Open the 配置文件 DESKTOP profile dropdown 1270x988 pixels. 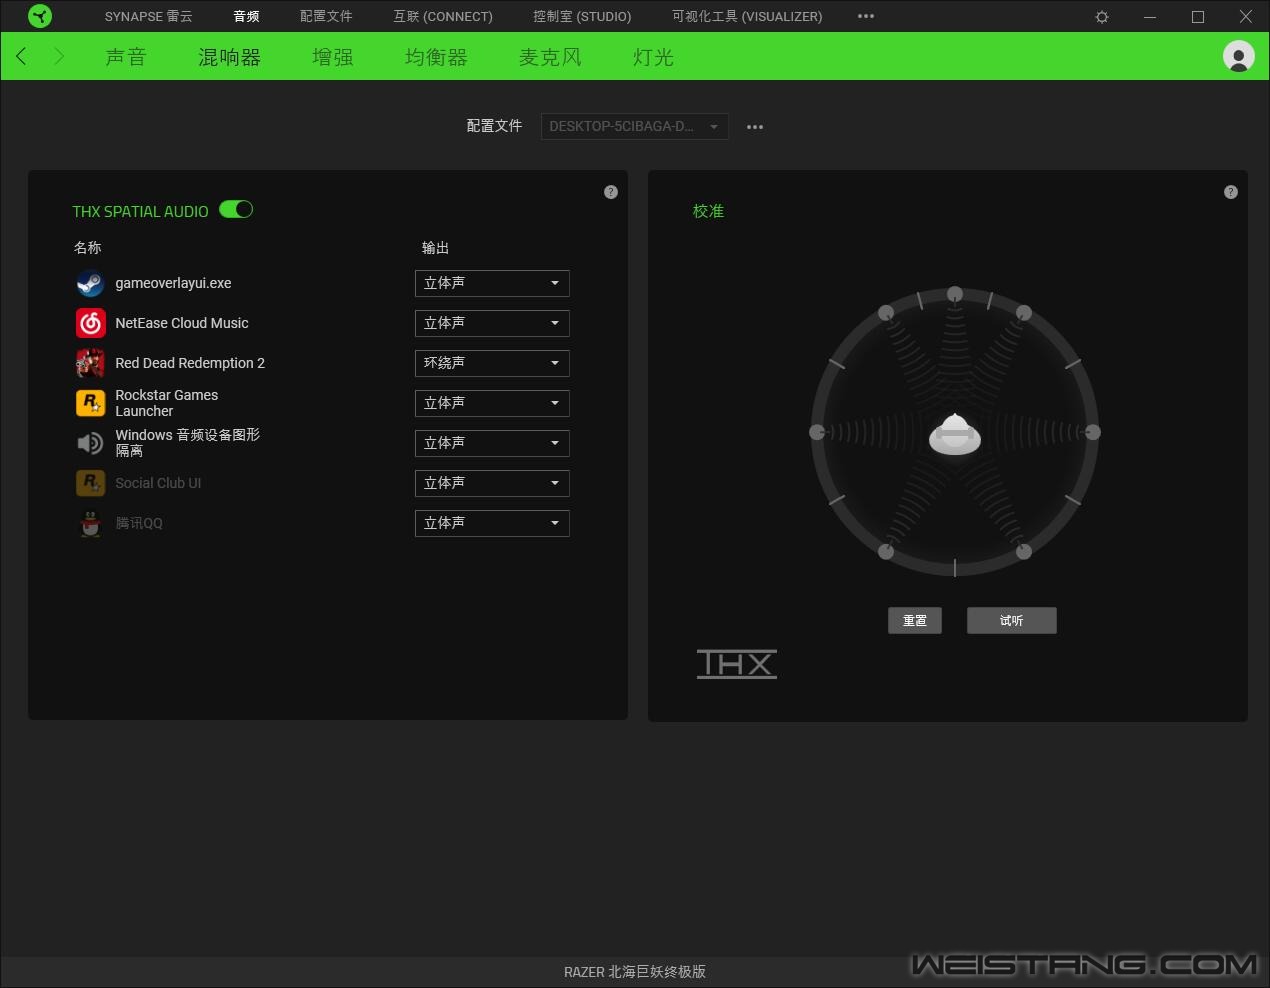coord(634,127)
